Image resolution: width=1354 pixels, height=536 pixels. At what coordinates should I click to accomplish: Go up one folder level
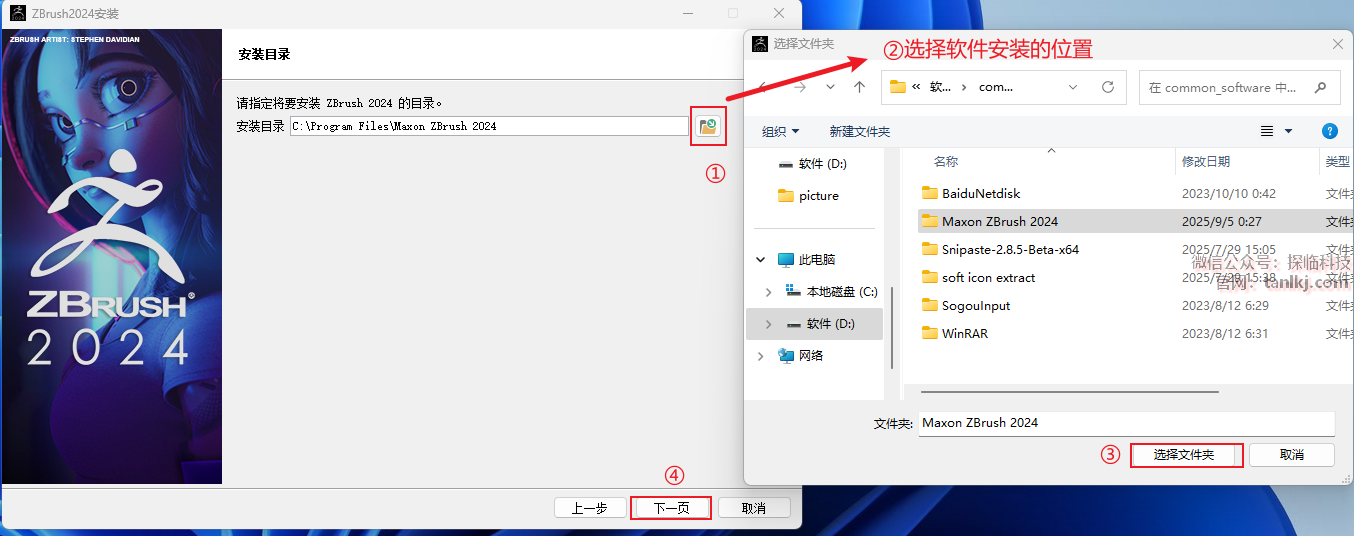point(859,87)
